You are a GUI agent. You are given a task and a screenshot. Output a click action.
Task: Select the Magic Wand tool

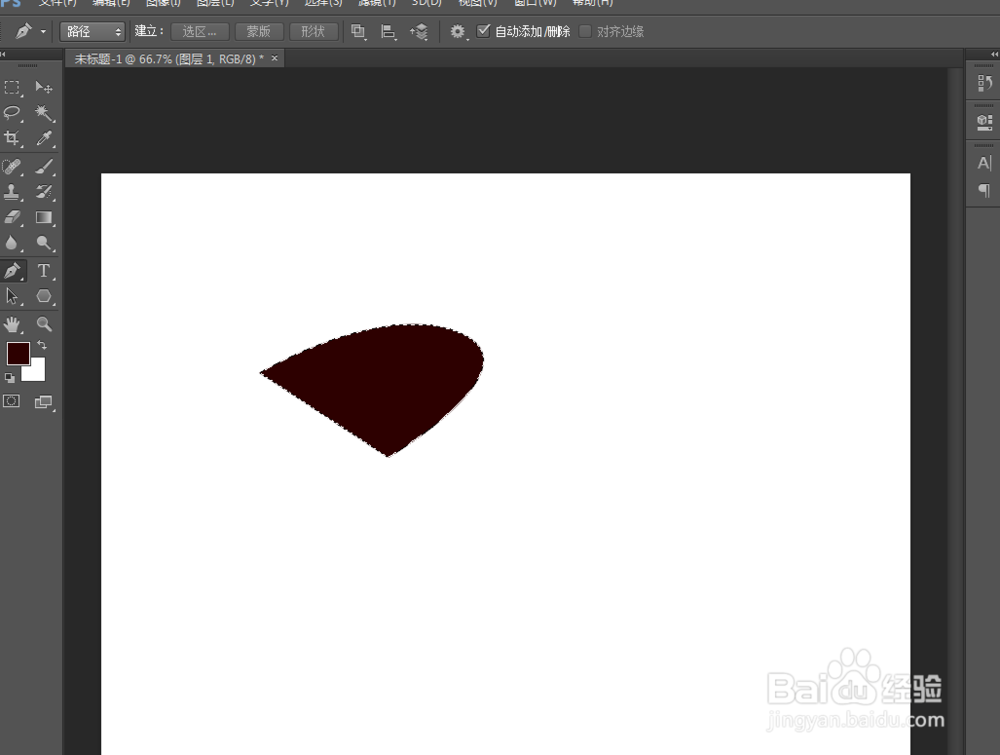tap(43, 113)
